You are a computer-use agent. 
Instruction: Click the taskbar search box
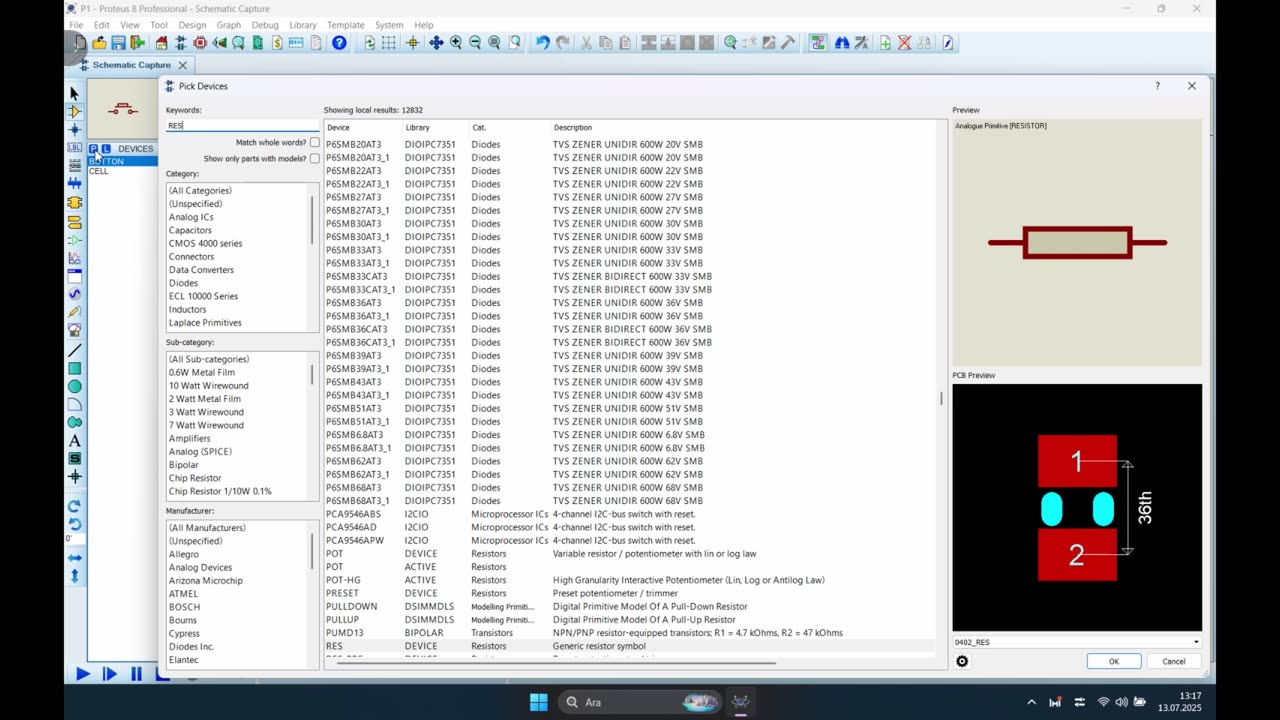640,702
